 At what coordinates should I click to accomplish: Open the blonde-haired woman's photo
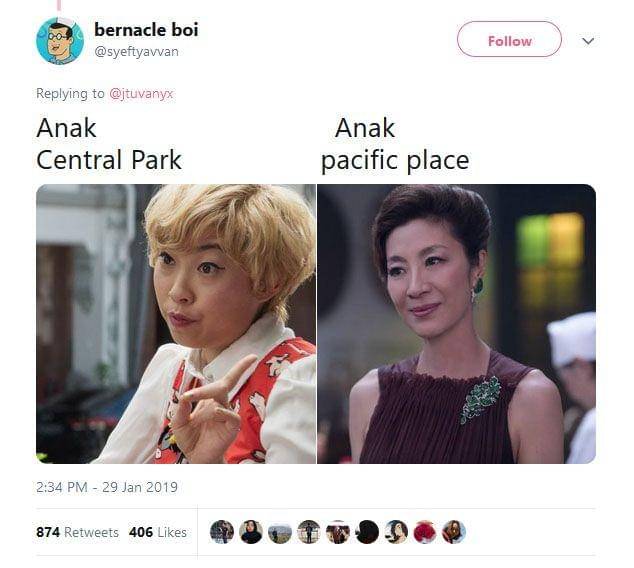tap(176, 324)
